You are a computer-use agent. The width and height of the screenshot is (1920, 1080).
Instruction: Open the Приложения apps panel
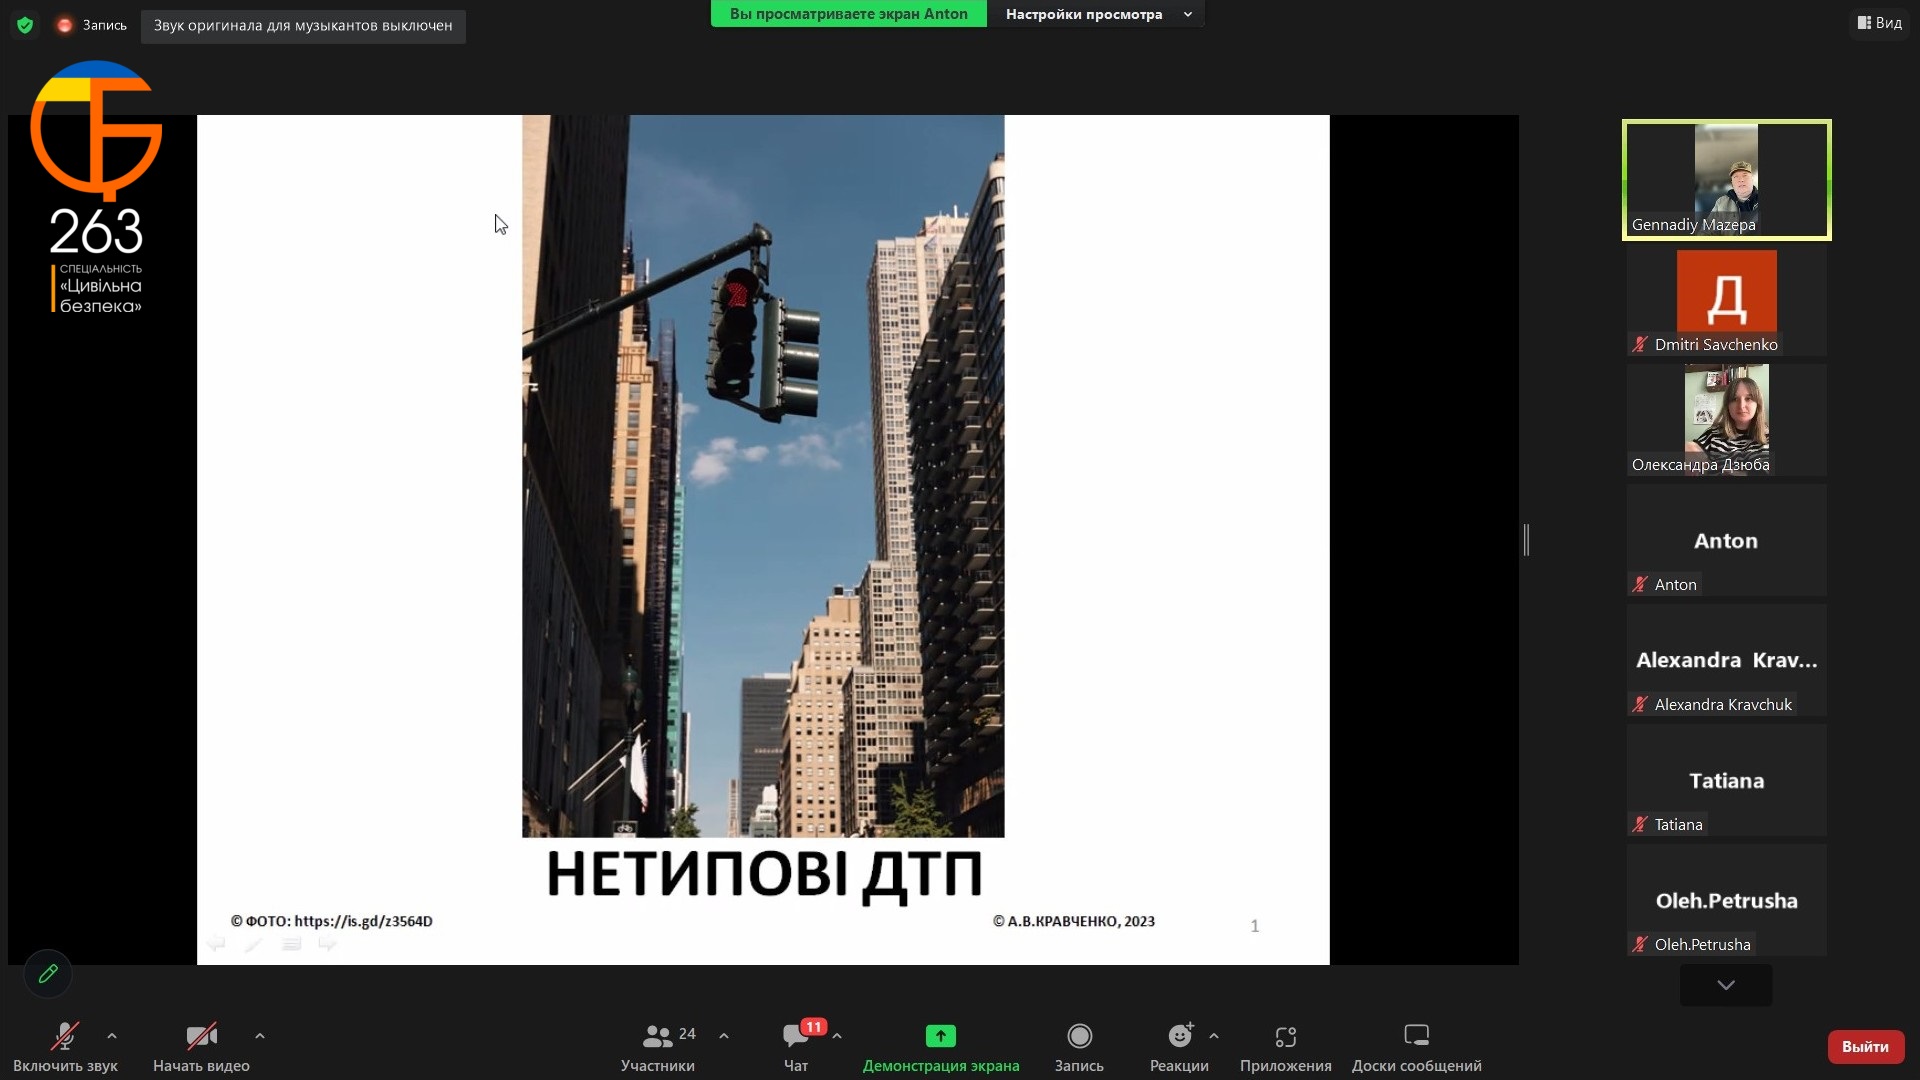[1286, 1046]
